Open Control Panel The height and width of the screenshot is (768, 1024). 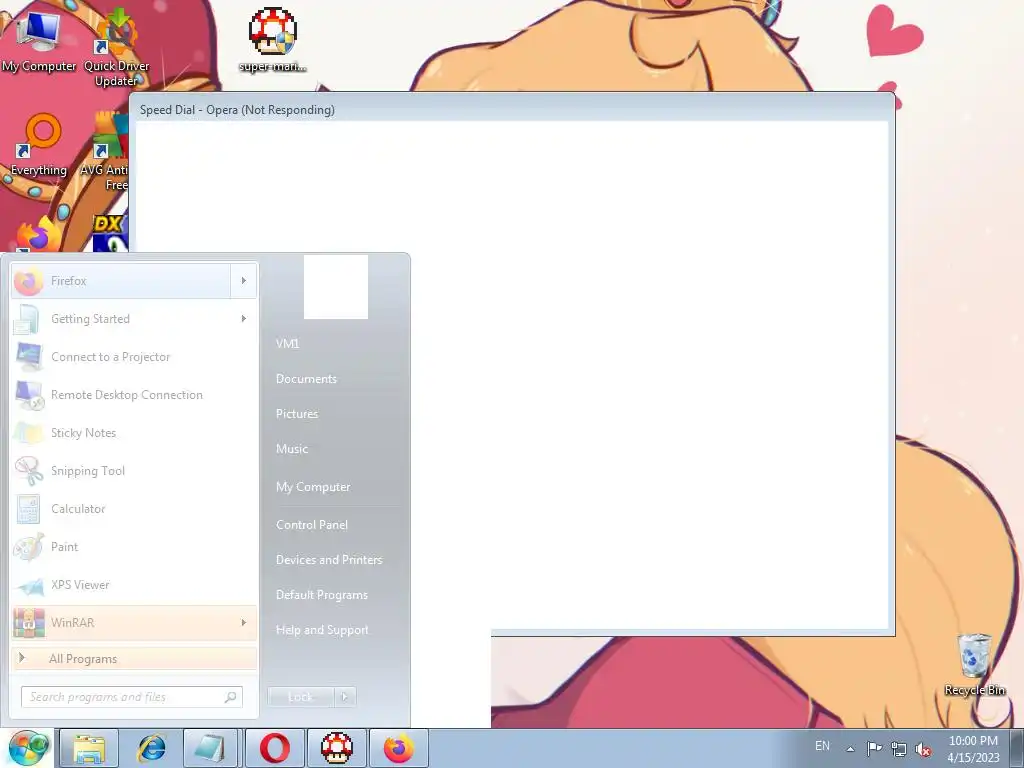click(x=312, y=525)
